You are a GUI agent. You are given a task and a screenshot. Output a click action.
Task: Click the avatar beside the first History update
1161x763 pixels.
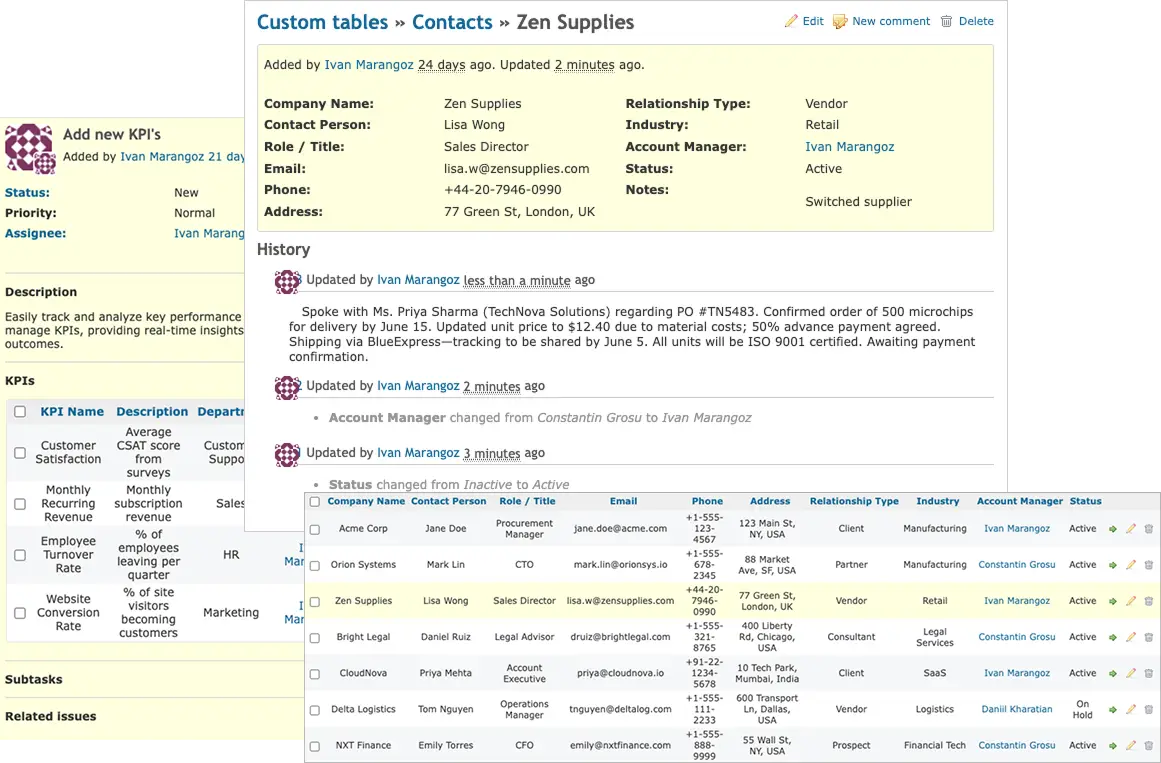tap(287, 282)
